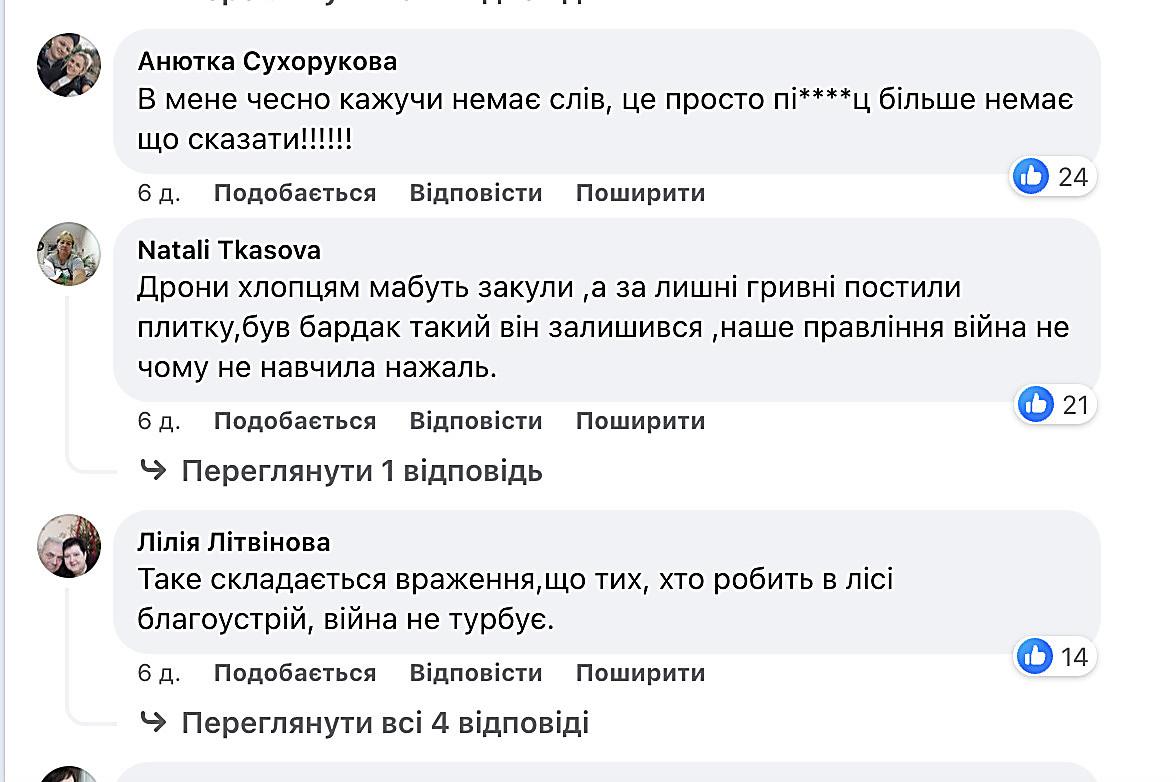Click reply arrow icon under Лілія's comment

(154, 722)
